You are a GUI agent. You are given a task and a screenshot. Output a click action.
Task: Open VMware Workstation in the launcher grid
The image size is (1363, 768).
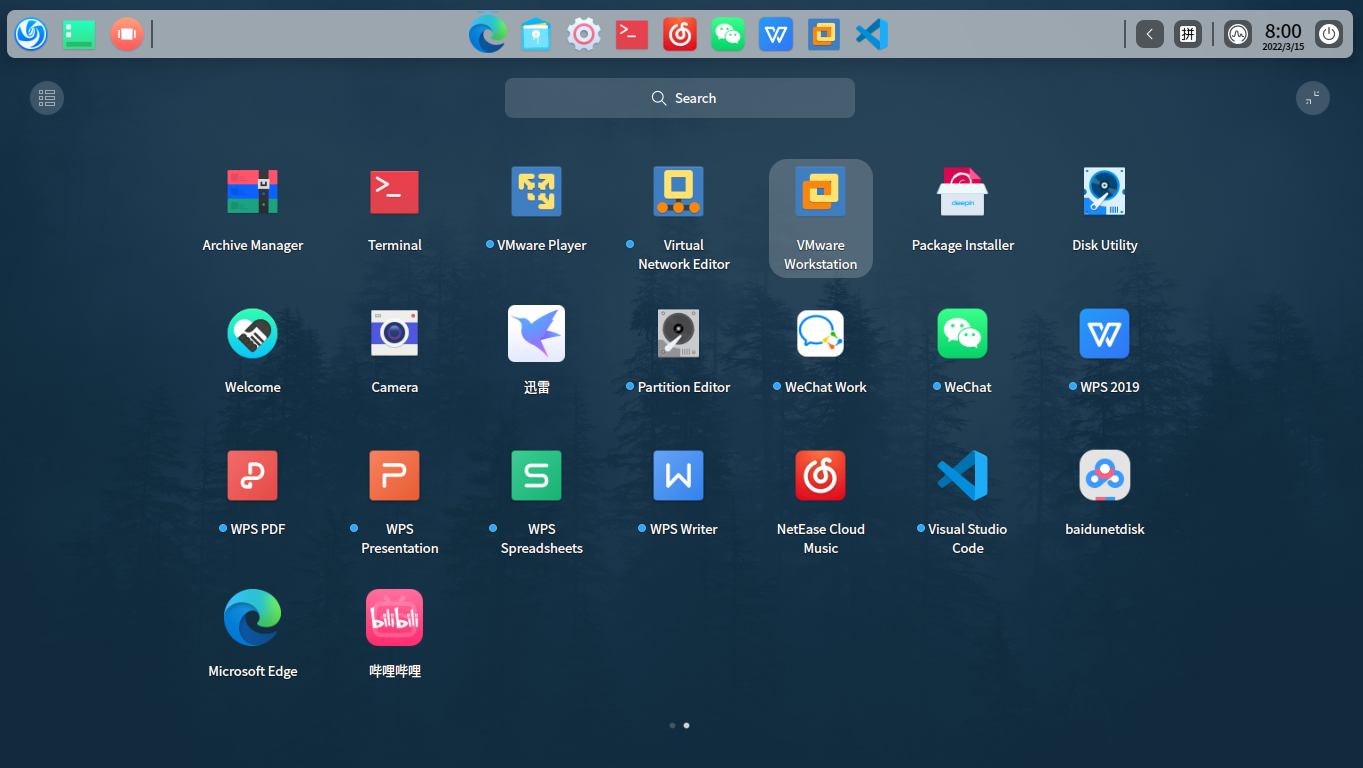tap(821, 219)
